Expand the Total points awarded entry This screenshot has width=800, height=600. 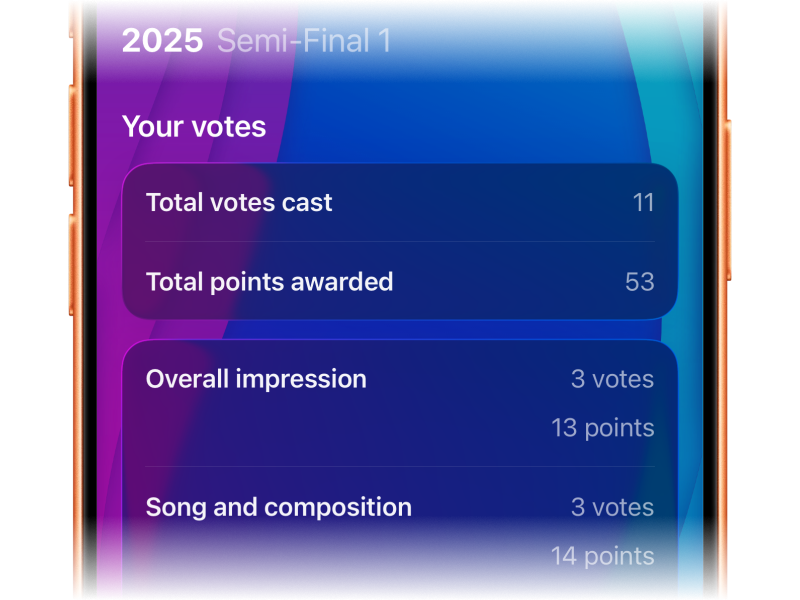398,282
